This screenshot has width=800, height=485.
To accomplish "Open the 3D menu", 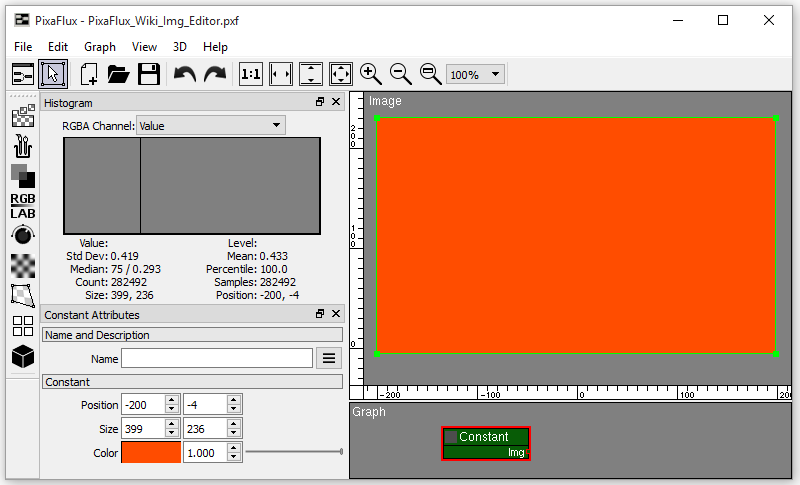I will [x=180, y=47].
